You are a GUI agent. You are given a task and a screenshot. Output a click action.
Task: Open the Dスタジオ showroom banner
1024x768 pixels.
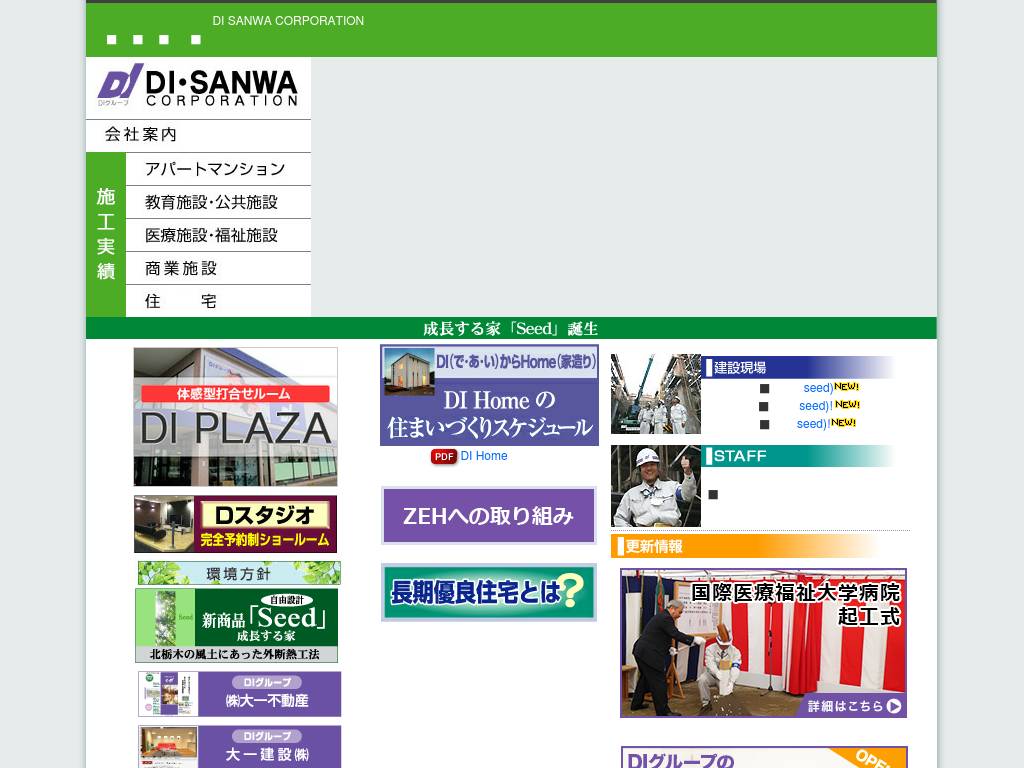click(x=236, y=524)
